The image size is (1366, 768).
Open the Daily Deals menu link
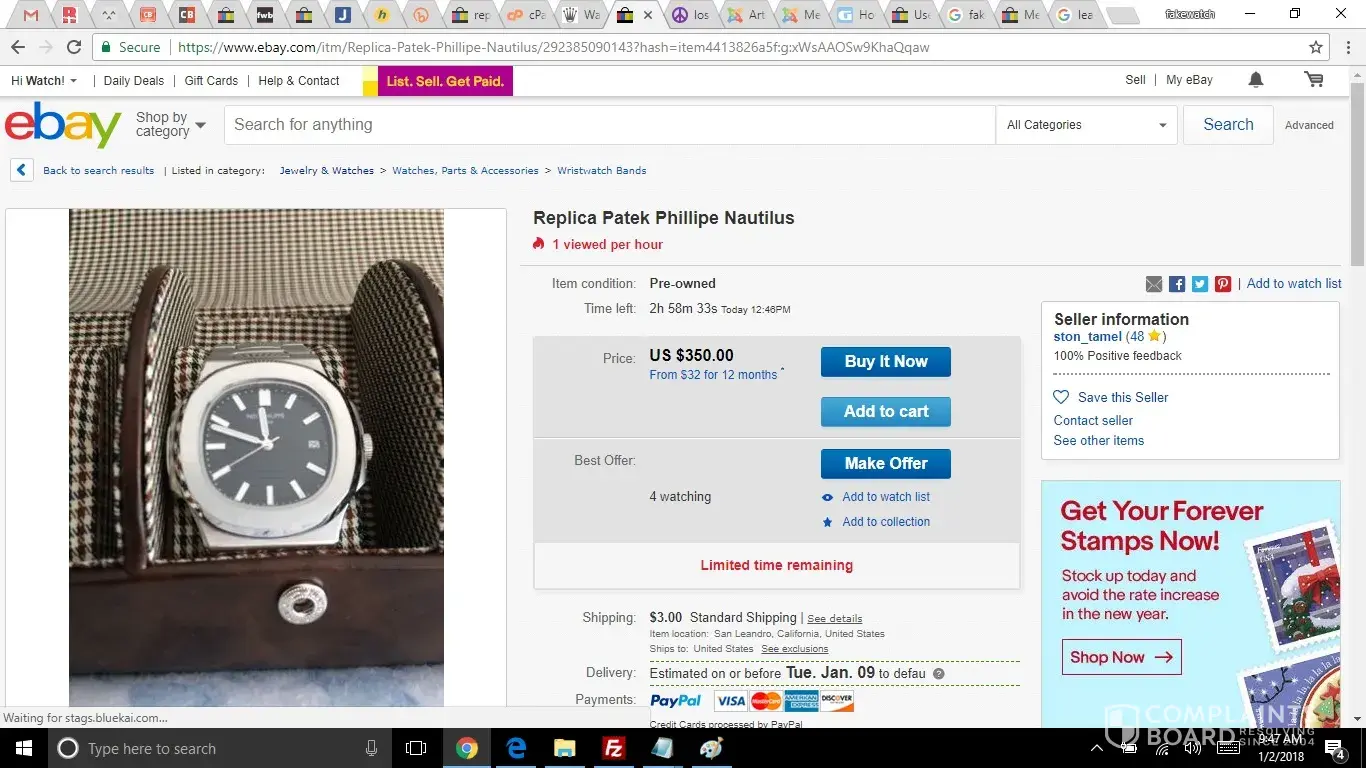click(134, 81)
